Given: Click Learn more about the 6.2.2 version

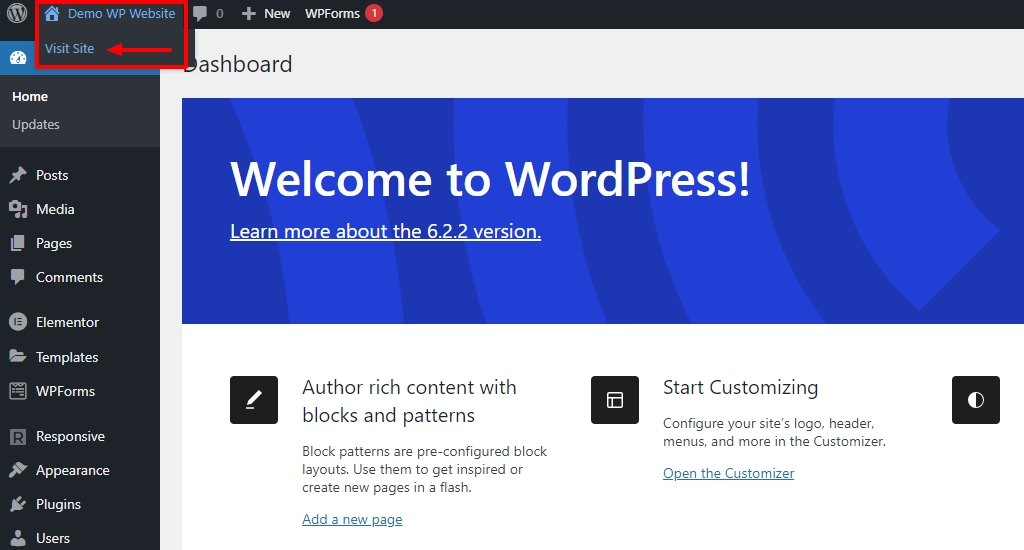Looking at the screenshot, I should tap(385, 231).
